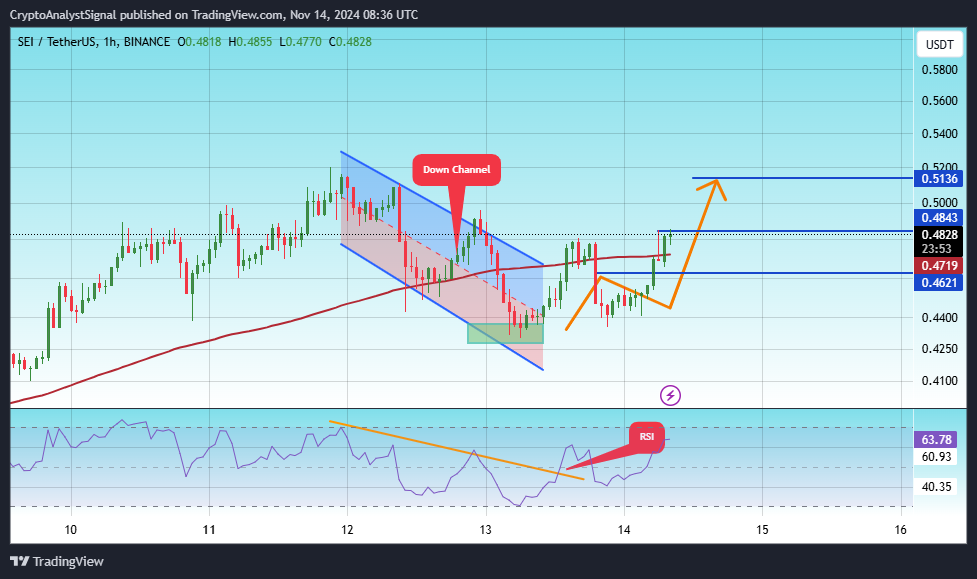This screenshot has height=579, width=977.
Task: Click date 15 on the time axis
Action: pos(762,530)
